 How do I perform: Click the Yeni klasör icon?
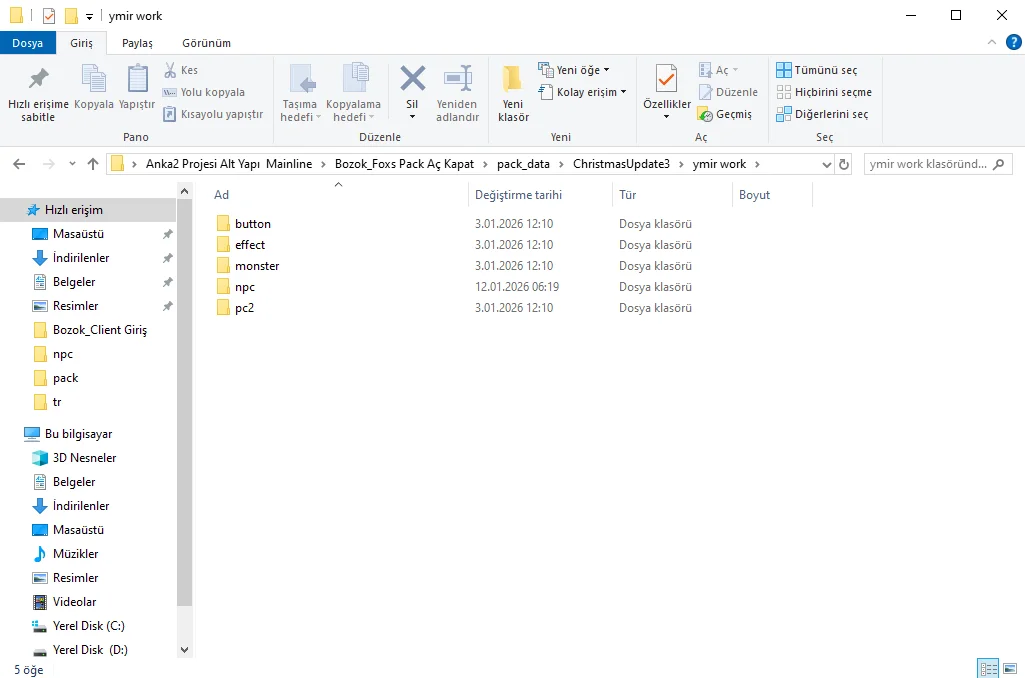pyautogui.click(x=512, y=80)
